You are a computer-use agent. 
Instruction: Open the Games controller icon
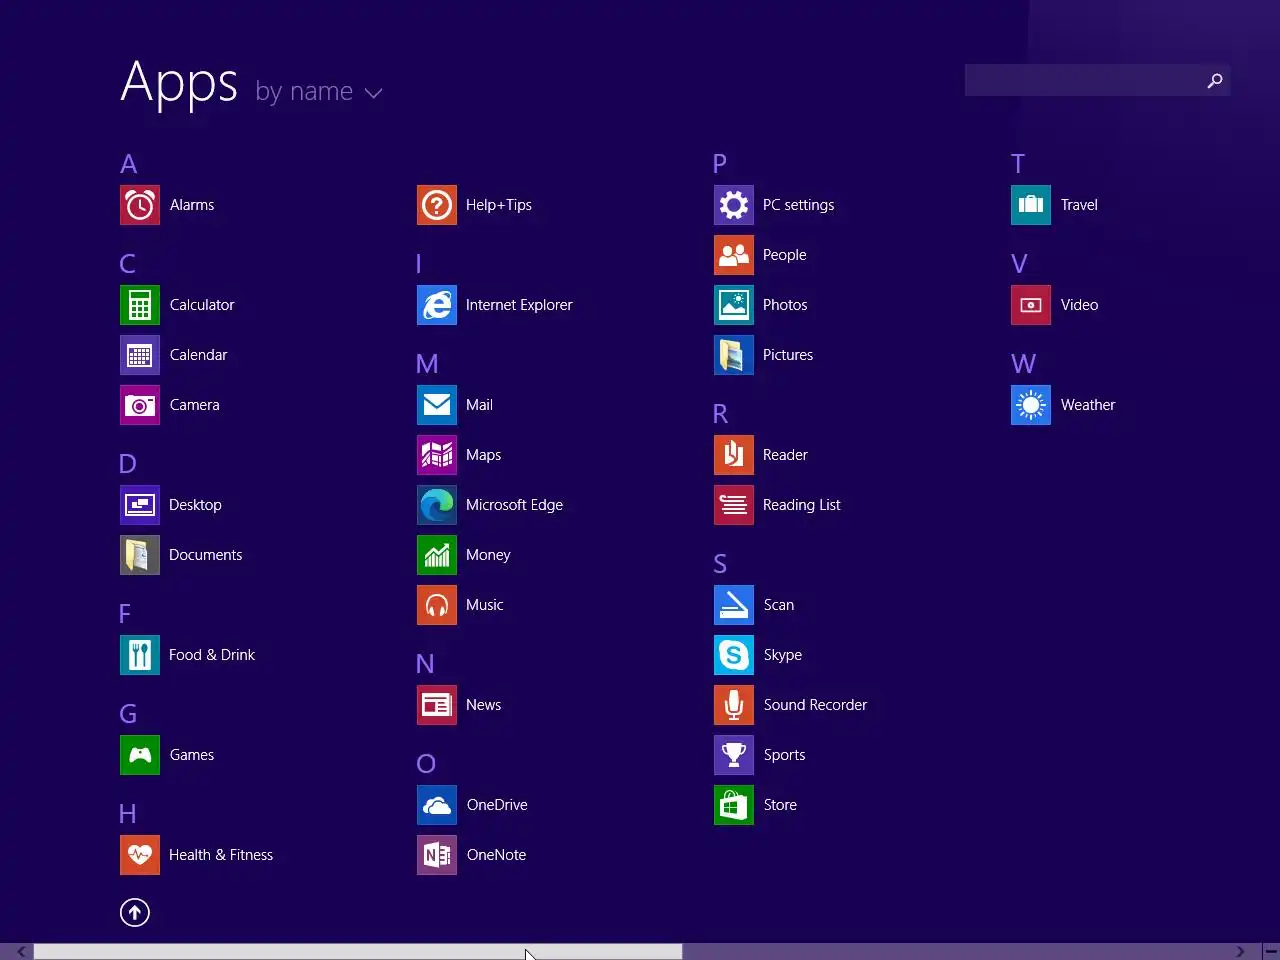coord(140,755)
